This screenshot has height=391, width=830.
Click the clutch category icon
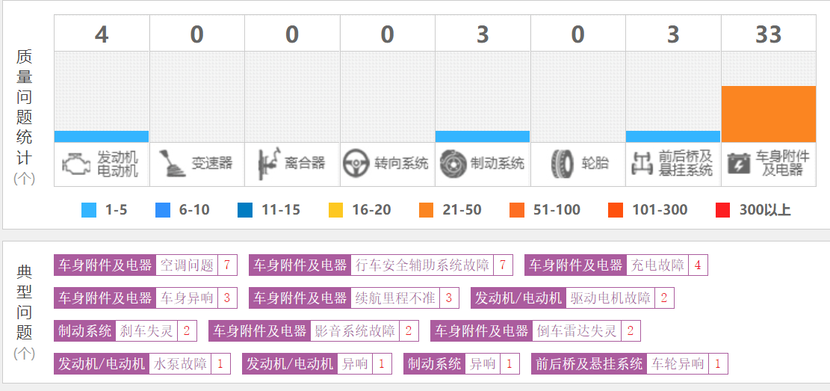click(x=268, y=164)
